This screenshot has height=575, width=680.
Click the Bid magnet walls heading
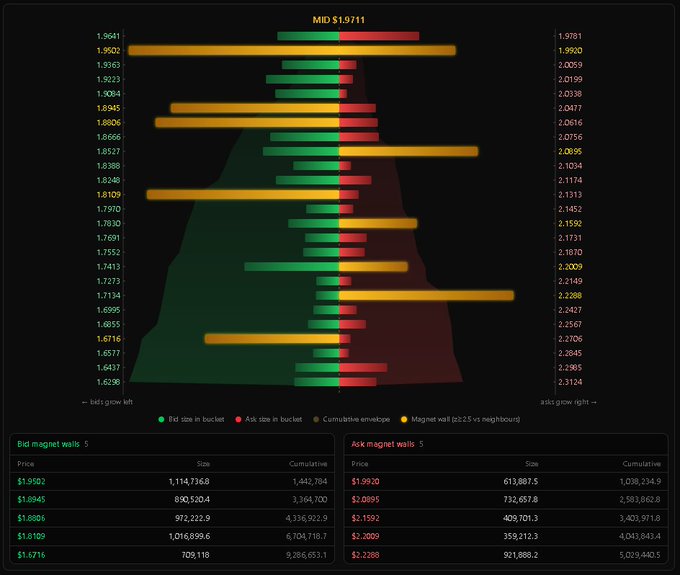point(48,444)
